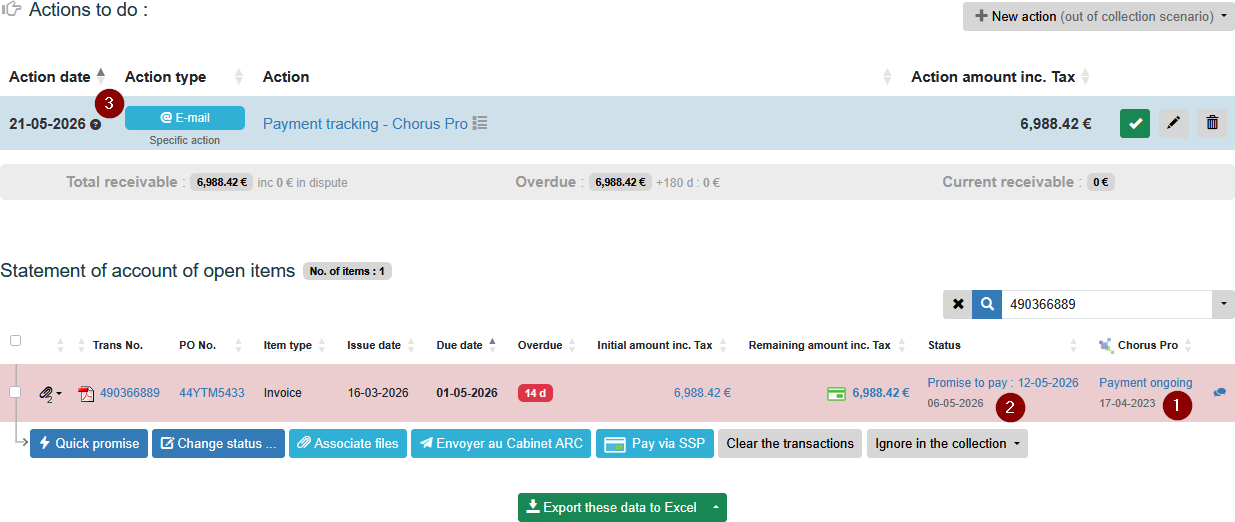Open the New action dropdown button
The height and width of the screenshot is (522, 1235).
coord(1098,16)
